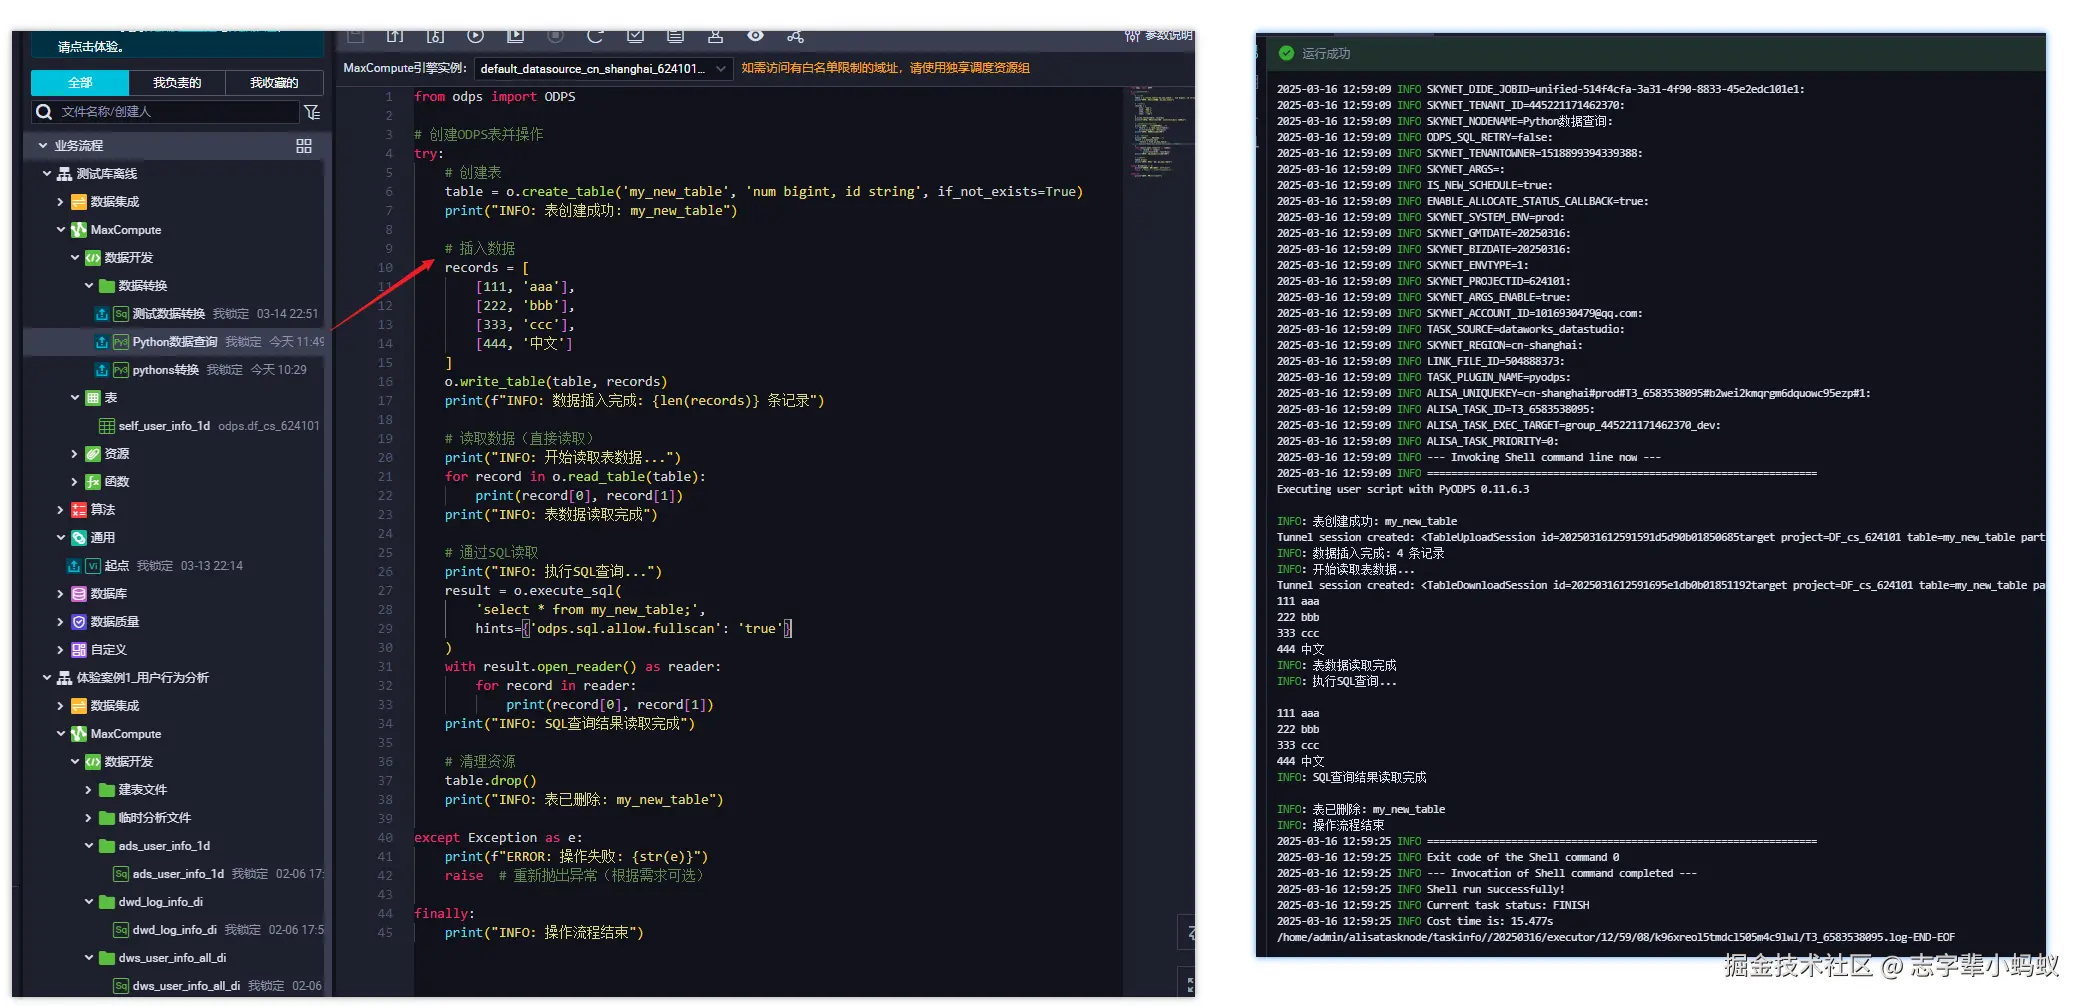2086x1006 pixels.
Task: Click the checkmark-box toolbar icon
Action: coord(635,36)
